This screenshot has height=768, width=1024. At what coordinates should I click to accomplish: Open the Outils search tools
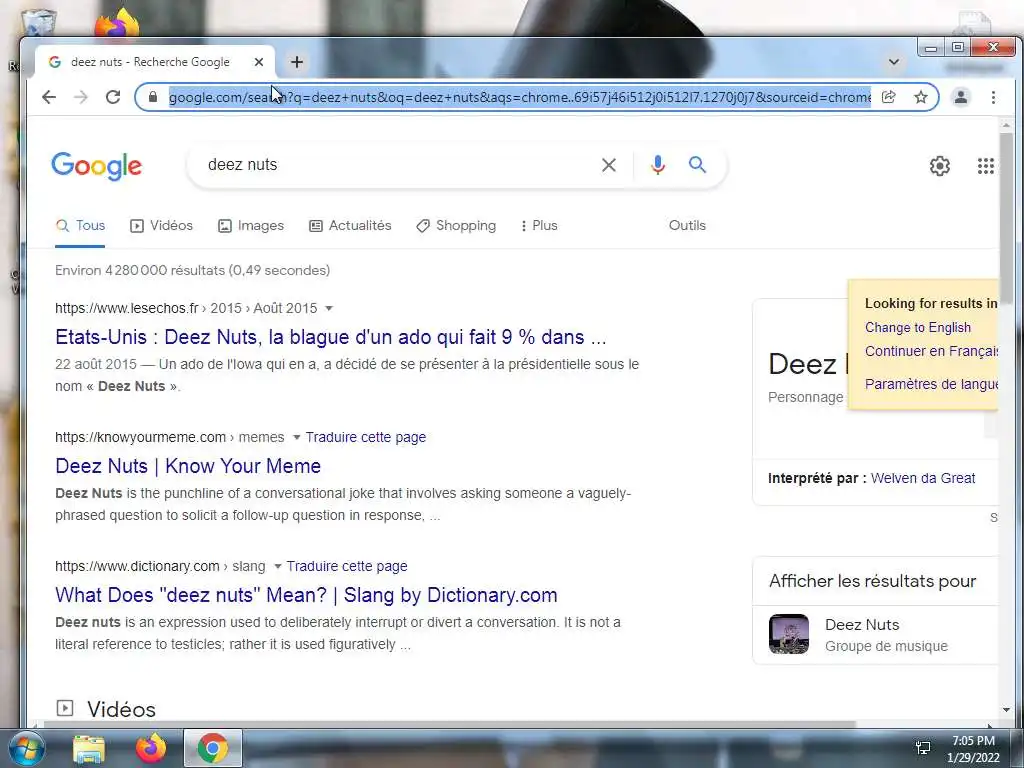[x=687, y=225]
